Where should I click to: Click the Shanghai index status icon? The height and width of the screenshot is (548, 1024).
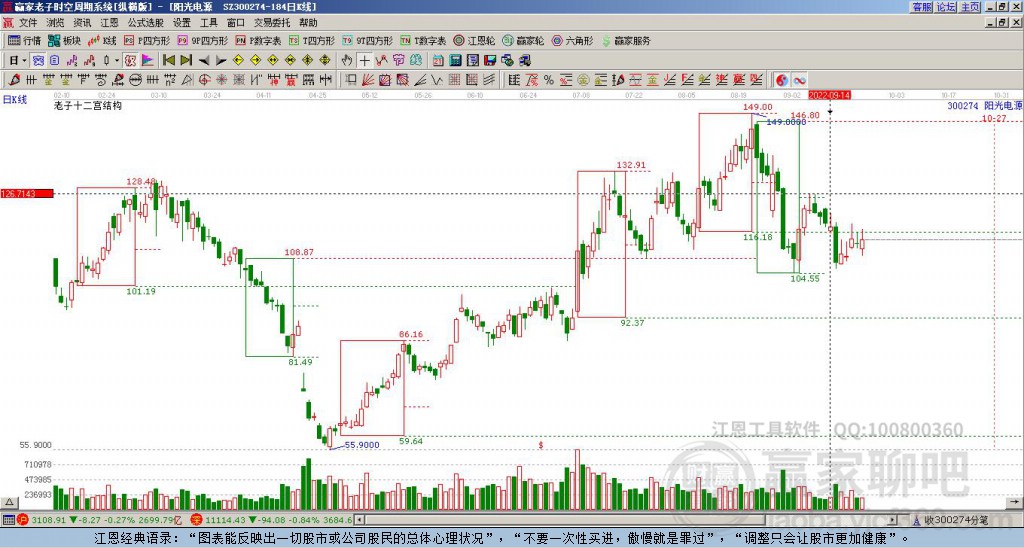(22, 520)
